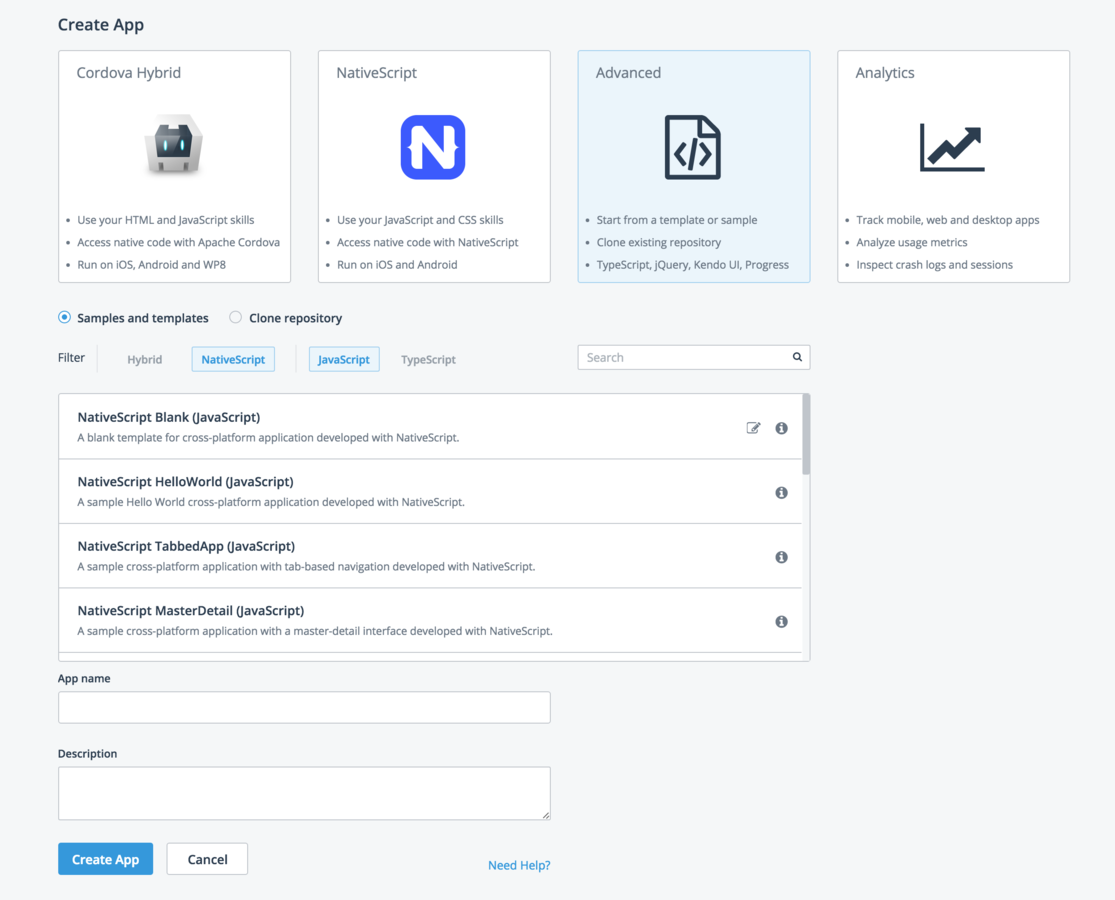Click 'Clone existing repository' bullet
Image resolution: width=1115 pixels, height=900 pixels.
(x=658, y=242)
